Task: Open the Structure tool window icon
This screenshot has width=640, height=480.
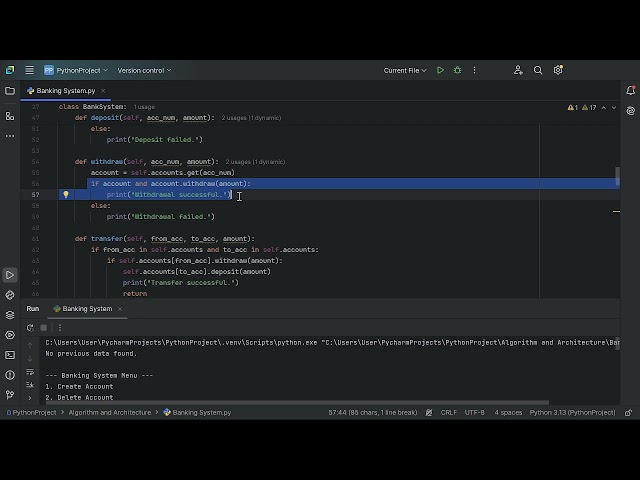Action: (x=10, y=116)
